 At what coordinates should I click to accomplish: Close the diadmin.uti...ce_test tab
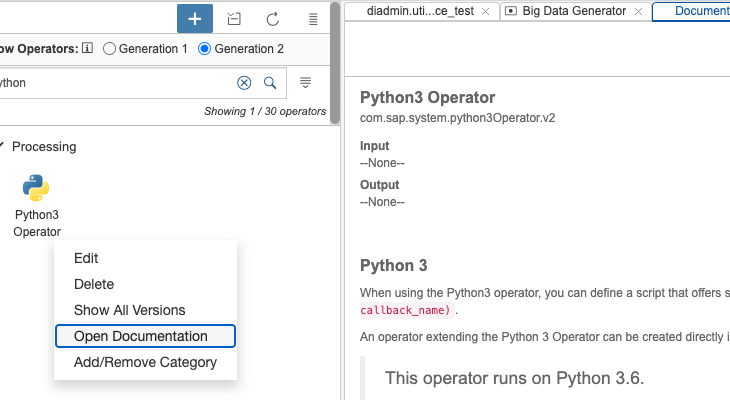click(x=485, y=11)
